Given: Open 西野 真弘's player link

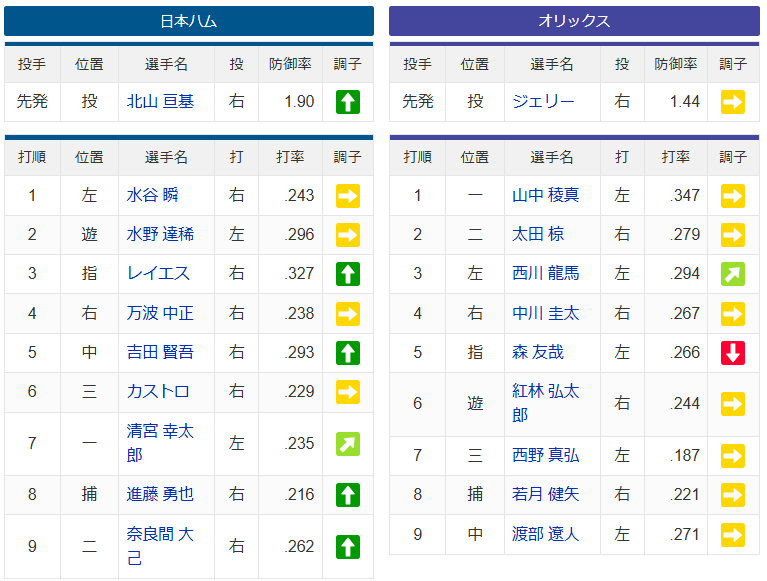Looking at the screenshot, I should coord(545,455).
